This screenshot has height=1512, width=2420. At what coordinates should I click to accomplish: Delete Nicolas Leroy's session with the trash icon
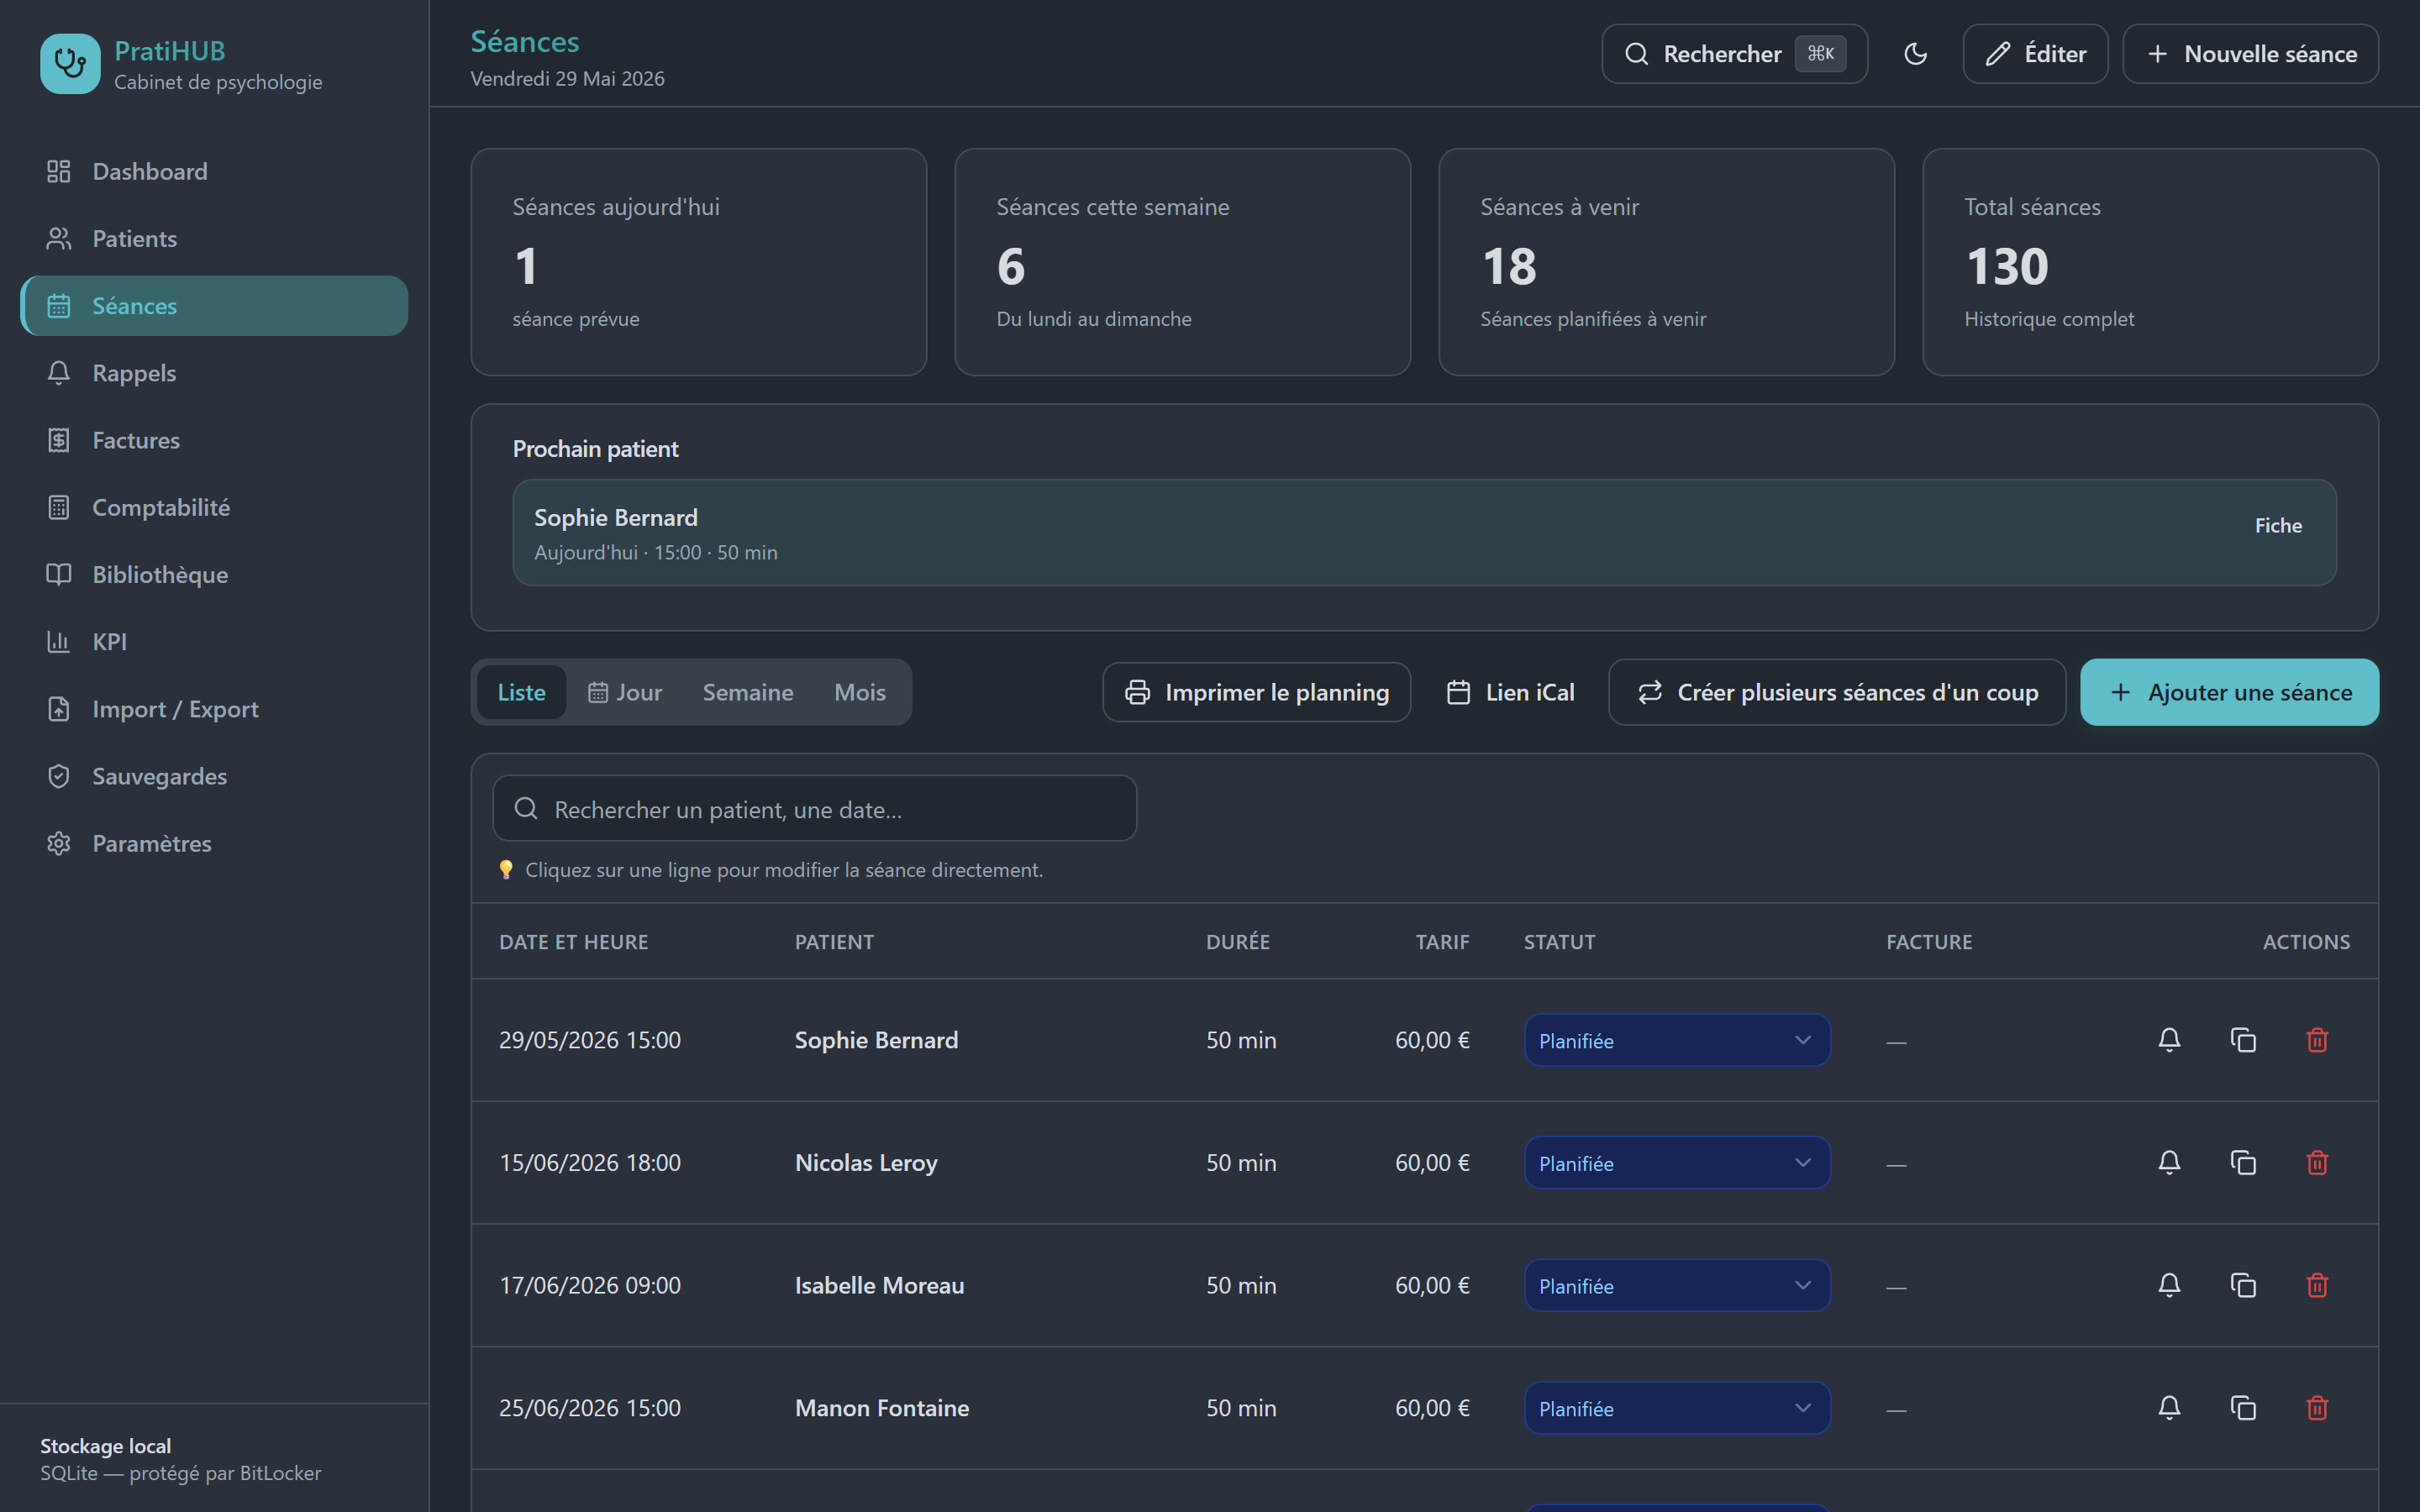click(2317, 1163)
